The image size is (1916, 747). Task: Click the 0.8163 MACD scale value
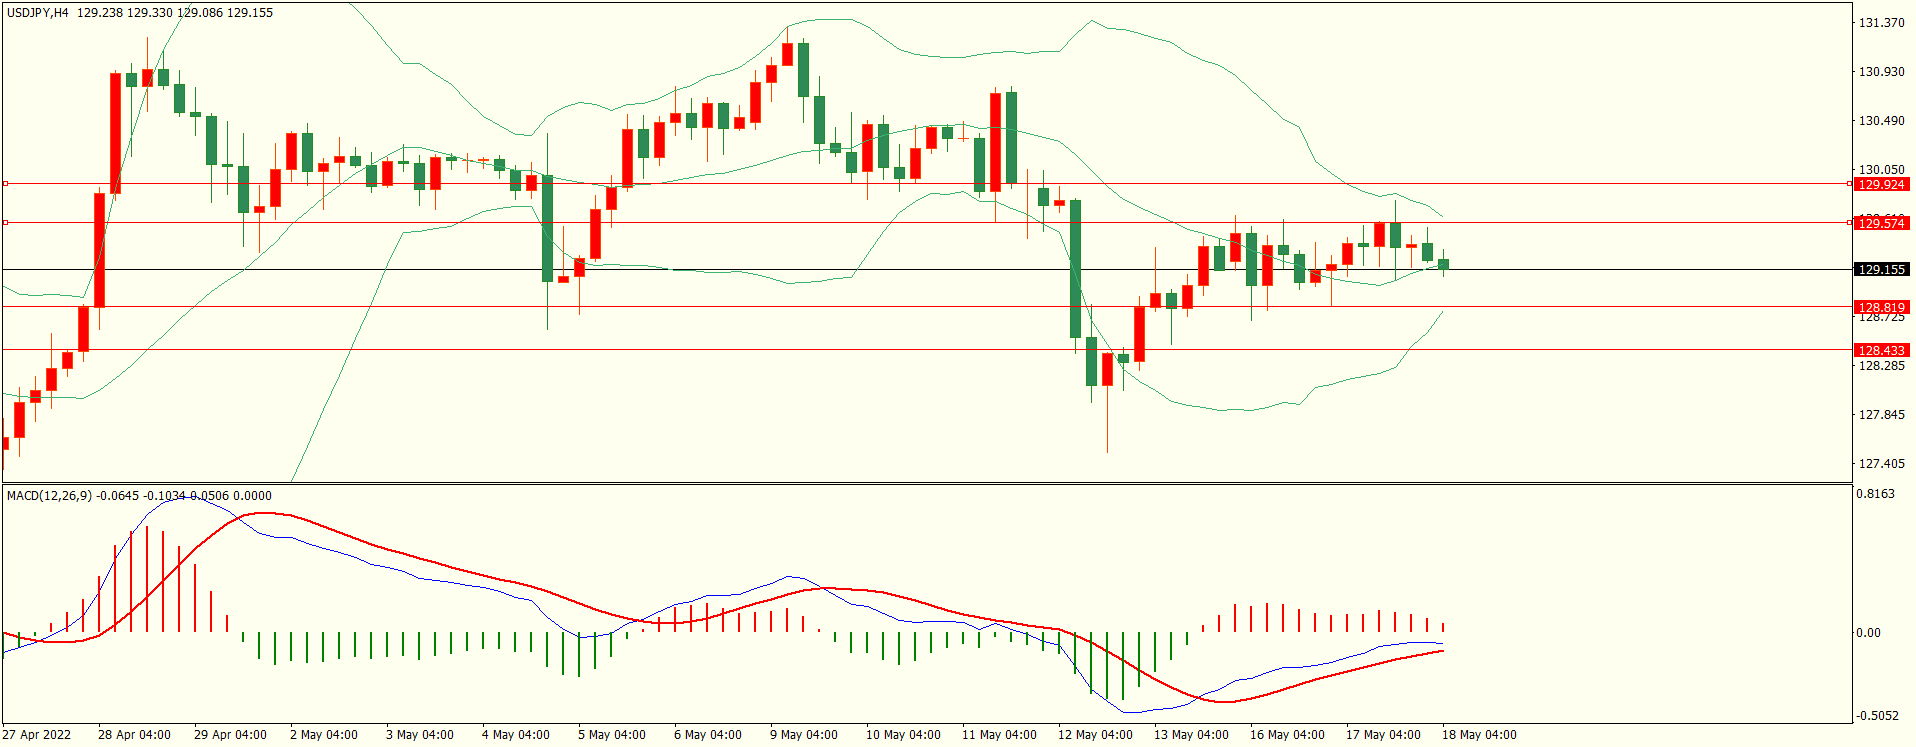point(1875,494)
